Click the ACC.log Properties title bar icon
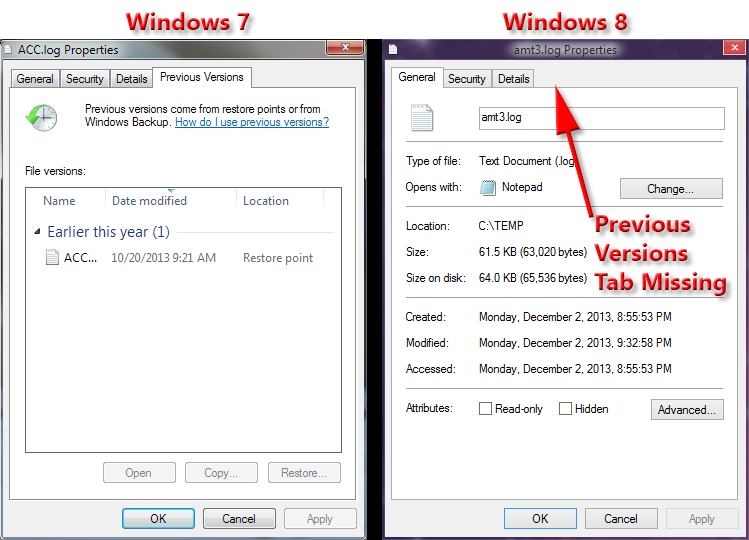This screenshot has width=749, height=540. pos(8,50)
